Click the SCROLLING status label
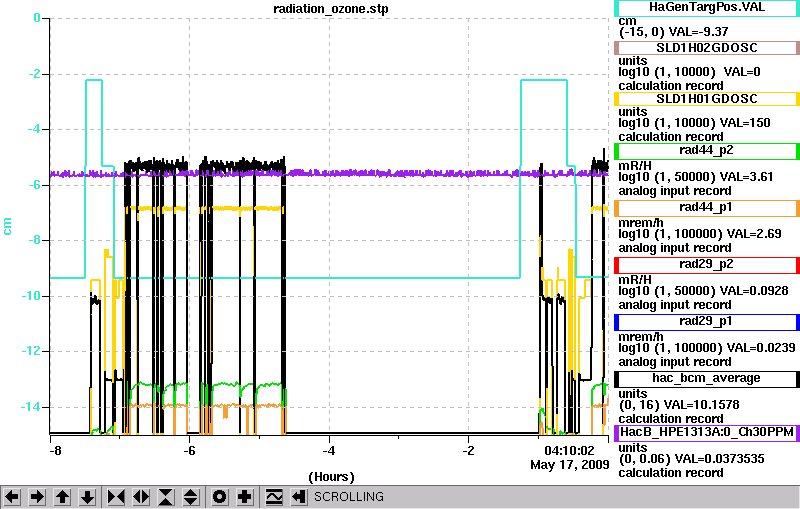The image size is (800, 509). click(348, 497)
